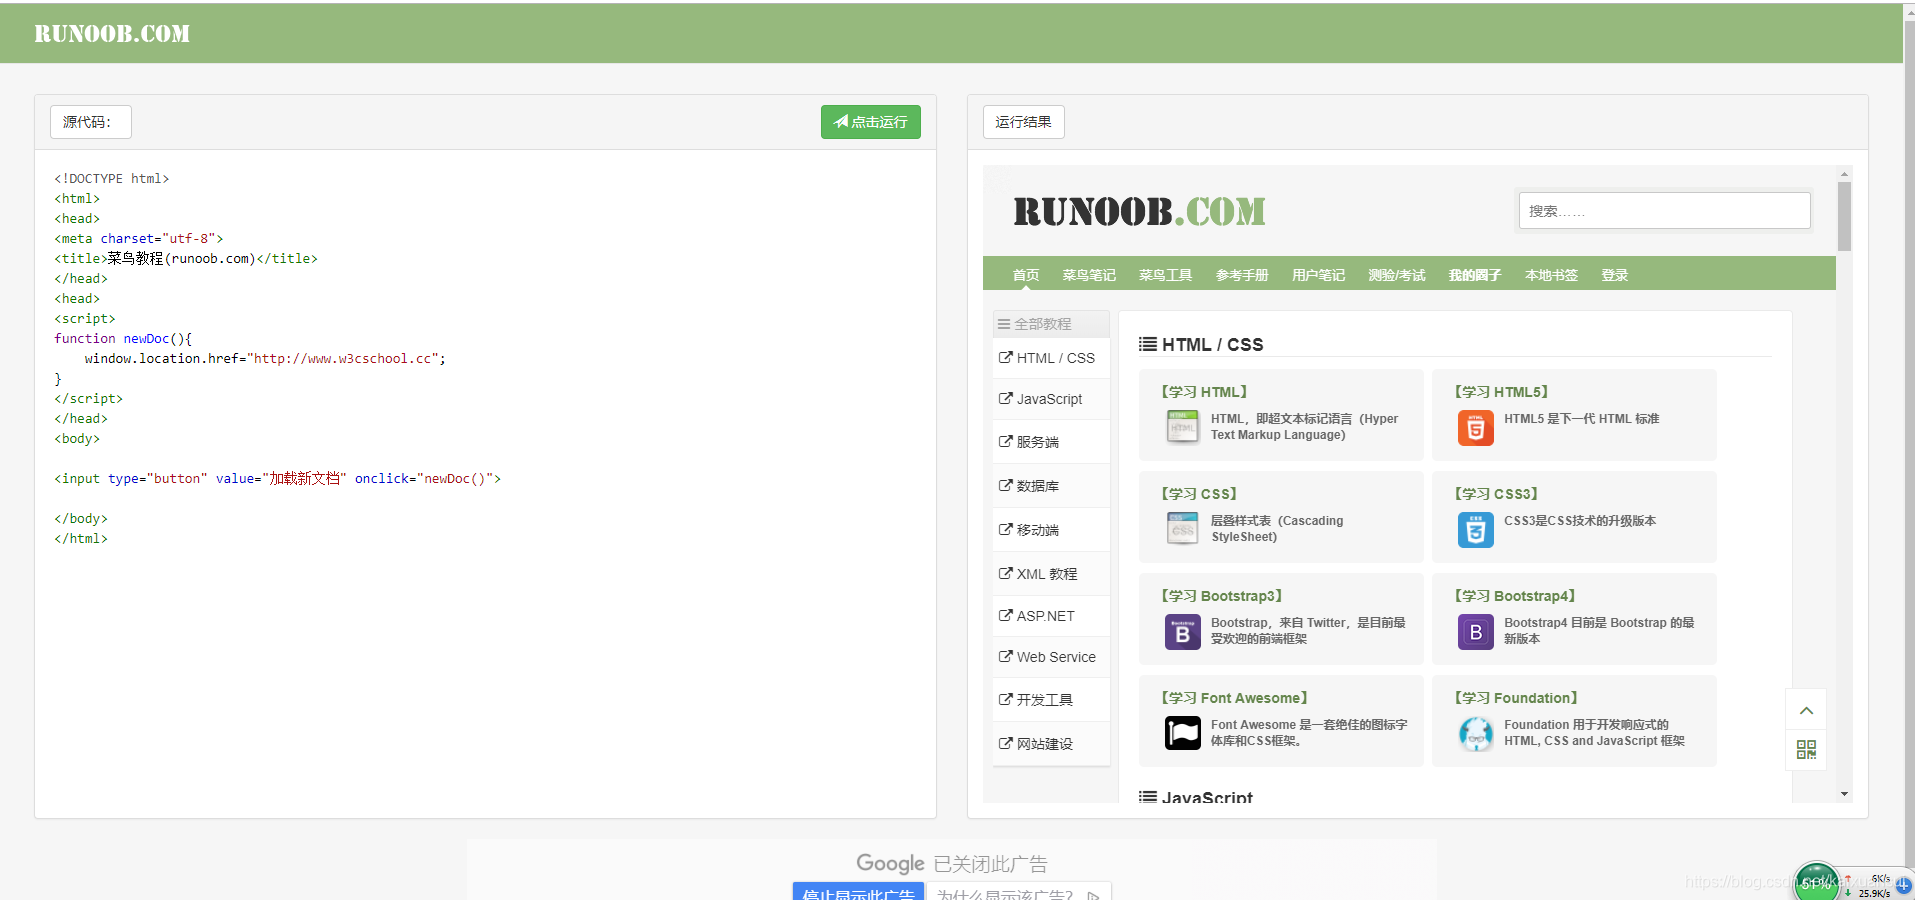This screenshot has width=1915, height=900.
Task: Open the 登录 nav item
Action: pos(1614,275)
